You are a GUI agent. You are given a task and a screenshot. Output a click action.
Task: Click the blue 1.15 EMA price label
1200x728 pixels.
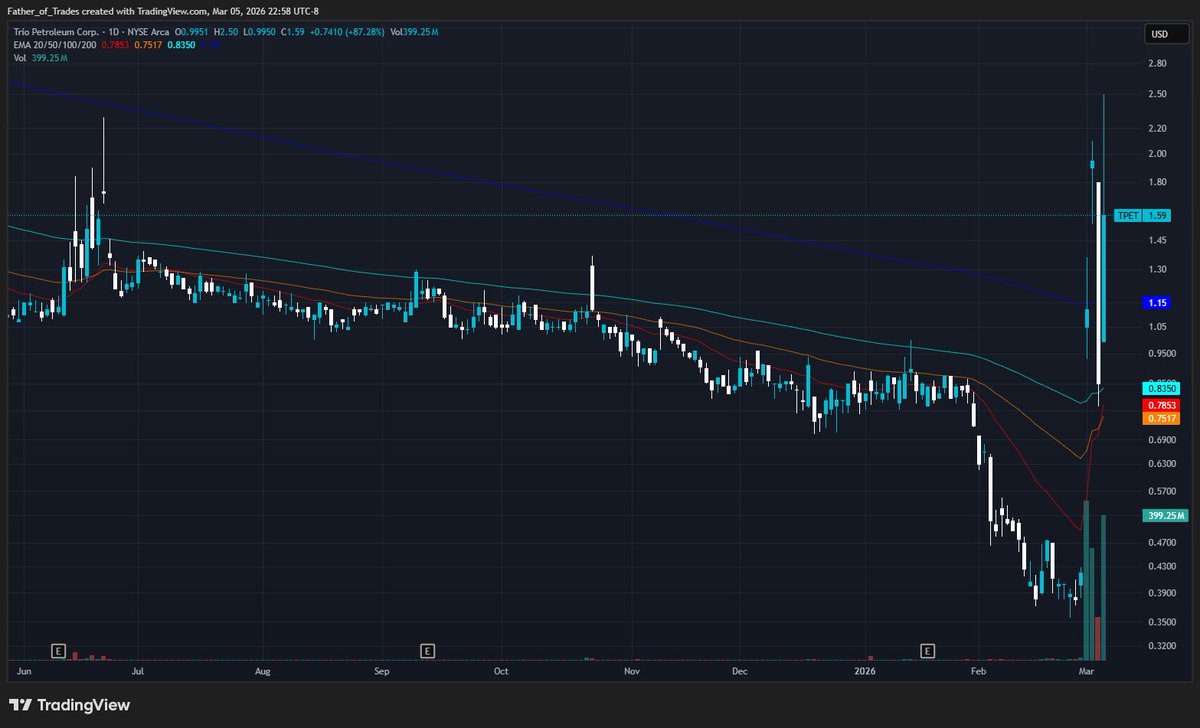tap(1158, 302)
